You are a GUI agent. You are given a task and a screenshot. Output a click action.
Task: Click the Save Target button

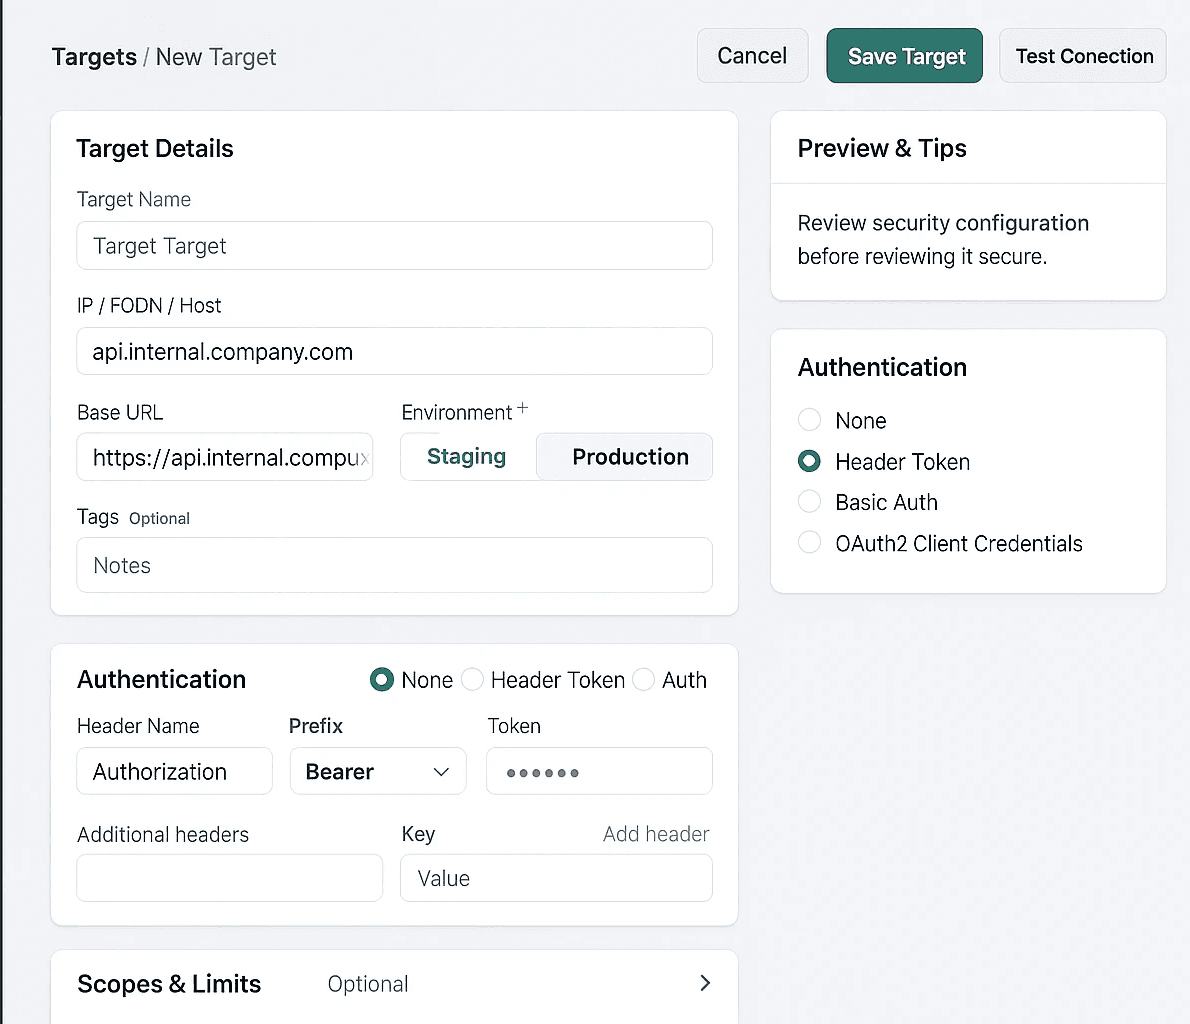(x=905, y=56)
